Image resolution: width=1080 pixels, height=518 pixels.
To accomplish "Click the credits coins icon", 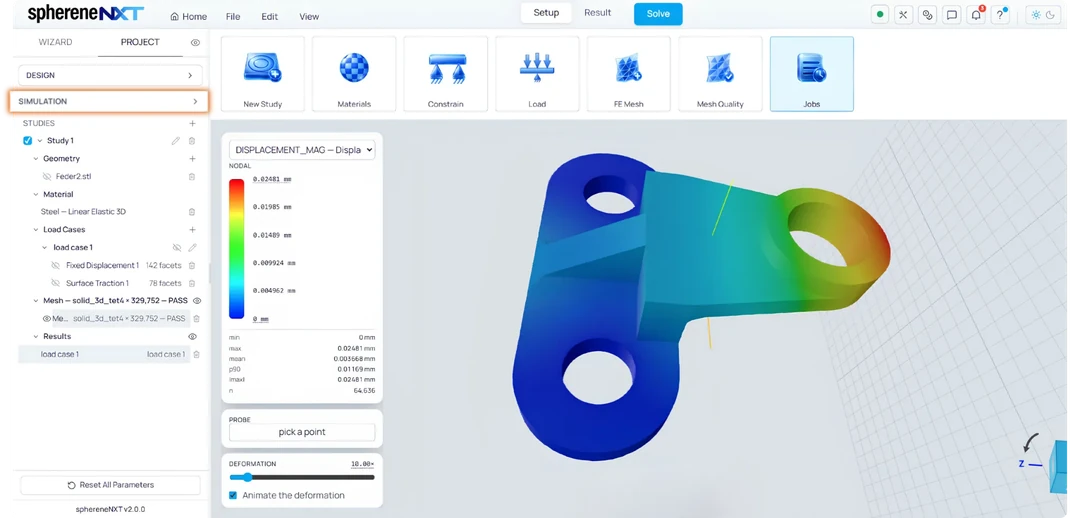I will [928, 14].
